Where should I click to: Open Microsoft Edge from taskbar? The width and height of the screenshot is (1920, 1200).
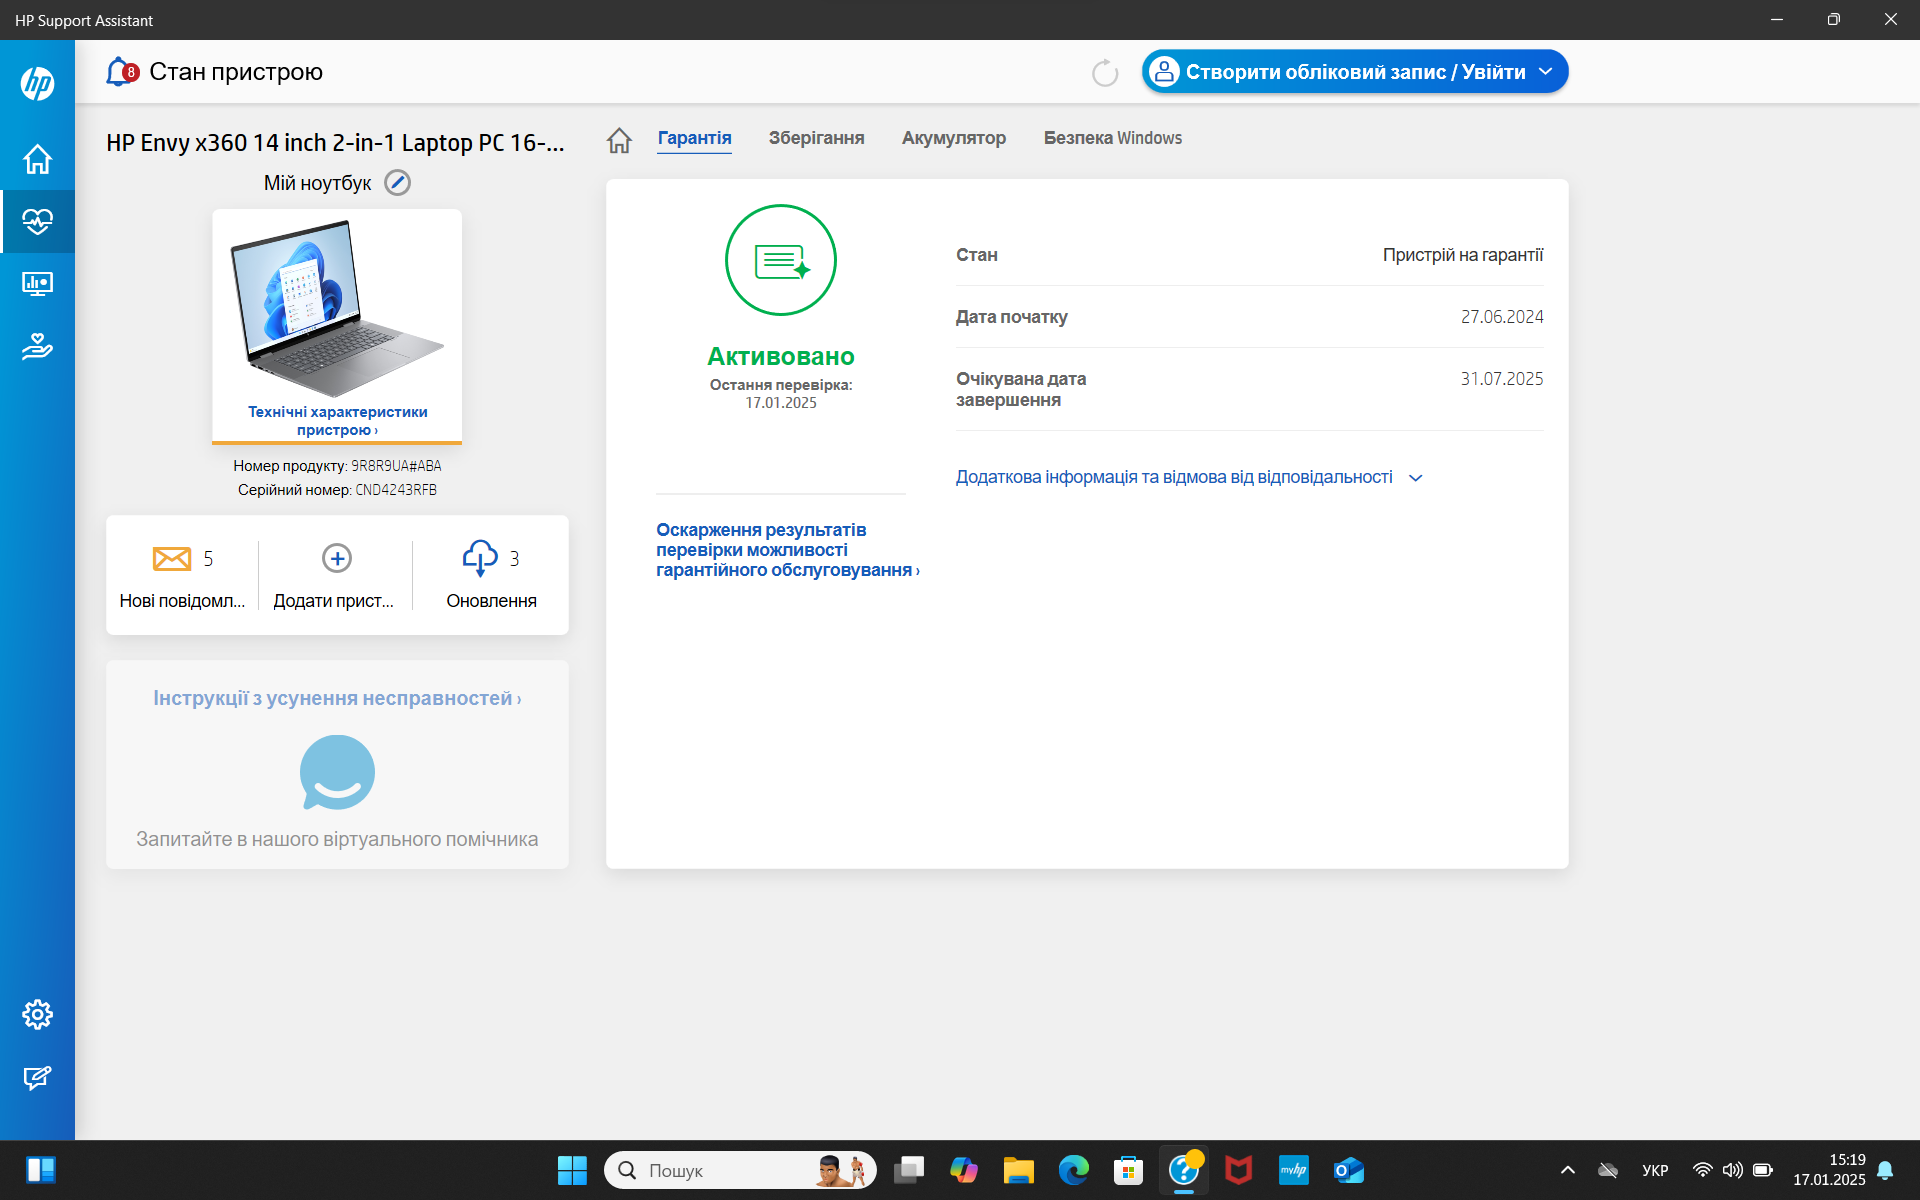(1074, 1170)
